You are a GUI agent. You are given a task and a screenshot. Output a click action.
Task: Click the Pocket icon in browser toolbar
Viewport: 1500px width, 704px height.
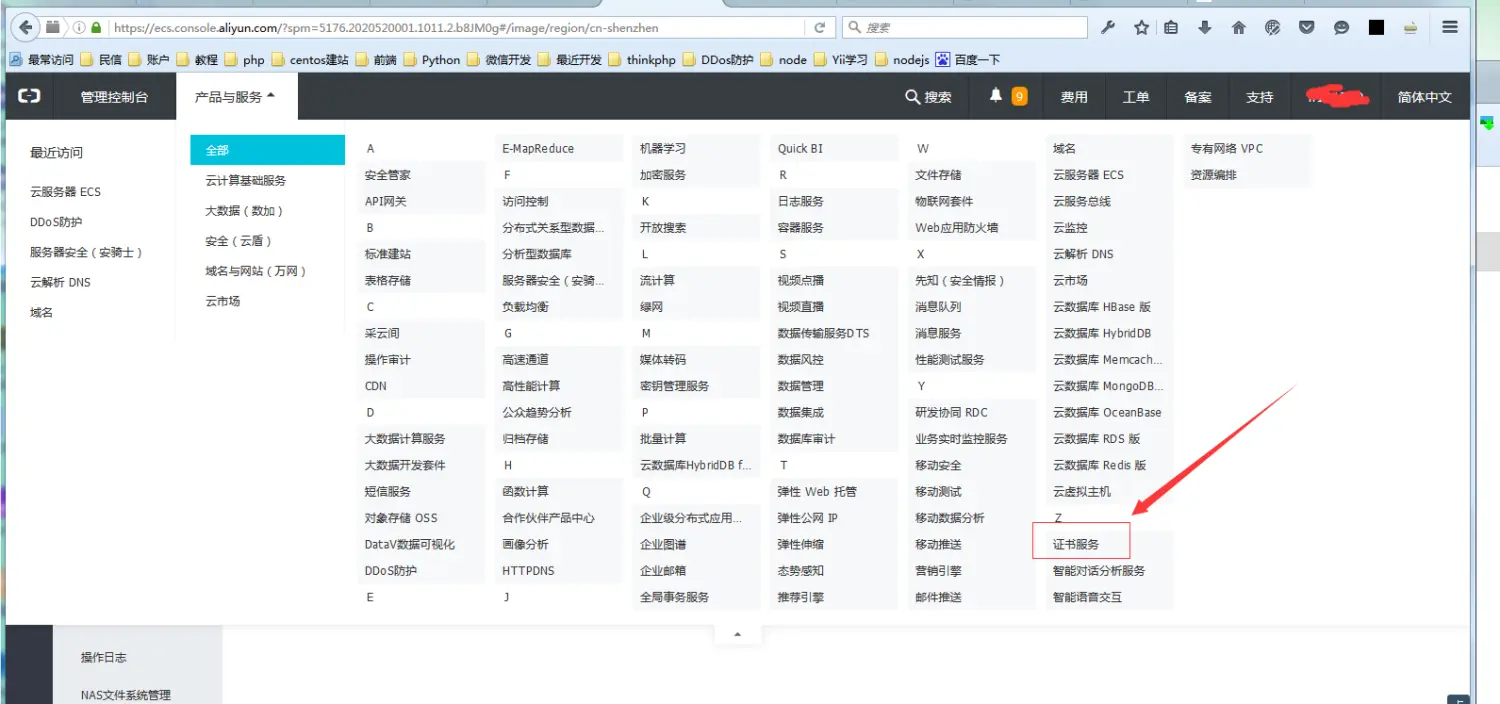[1307, 28]
